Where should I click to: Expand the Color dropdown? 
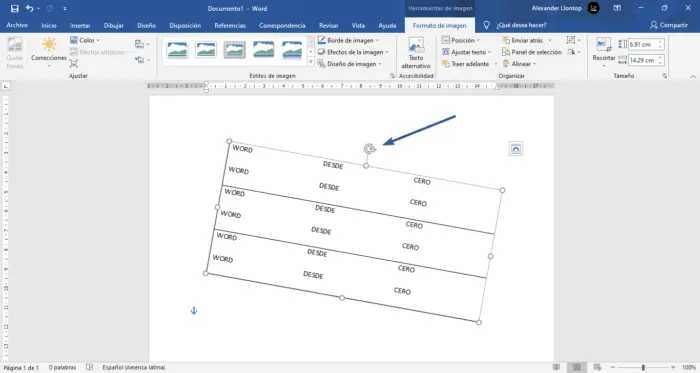85,40
